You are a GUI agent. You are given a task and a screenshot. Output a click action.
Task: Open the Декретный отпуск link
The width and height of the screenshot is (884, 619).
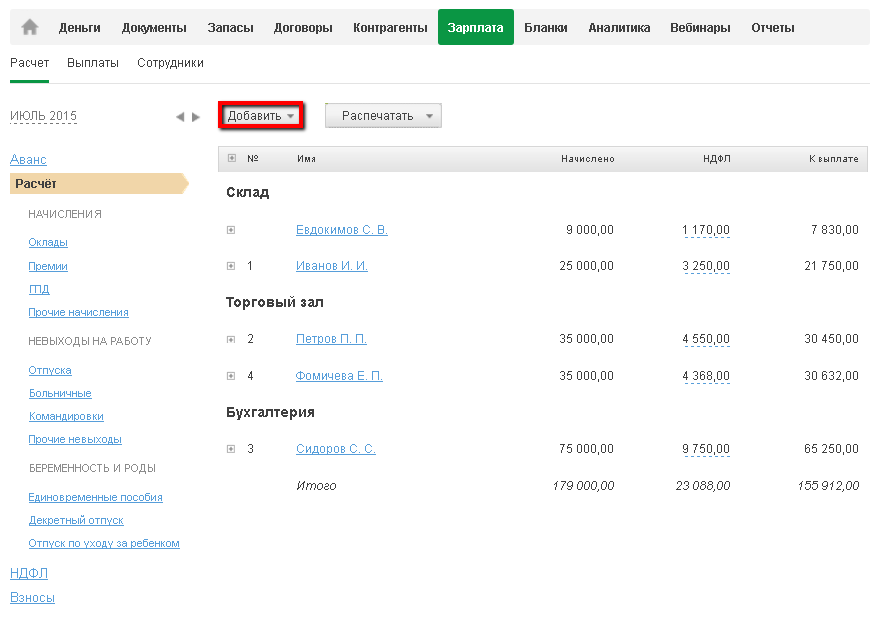click(76, 520)
